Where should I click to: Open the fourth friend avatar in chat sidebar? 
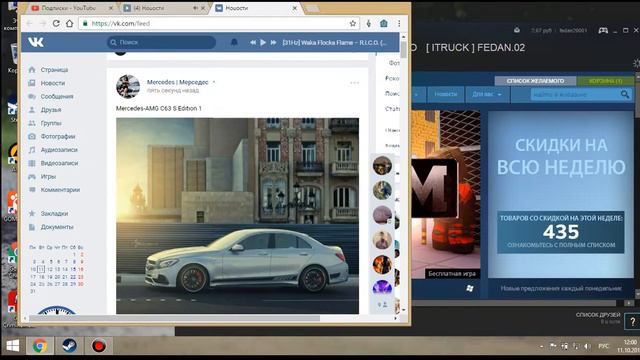(382, 240)
